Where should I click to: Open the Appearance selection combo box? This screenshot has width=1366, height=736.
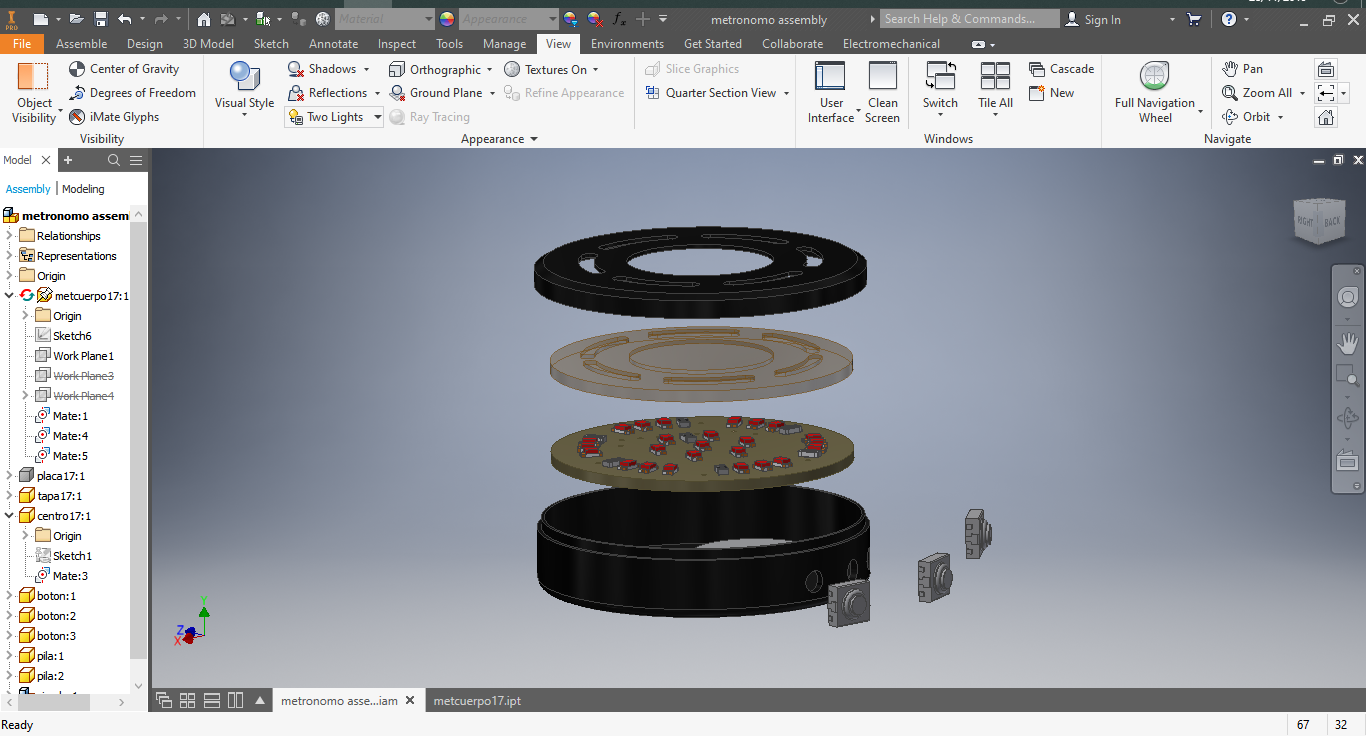click(509, 19)
